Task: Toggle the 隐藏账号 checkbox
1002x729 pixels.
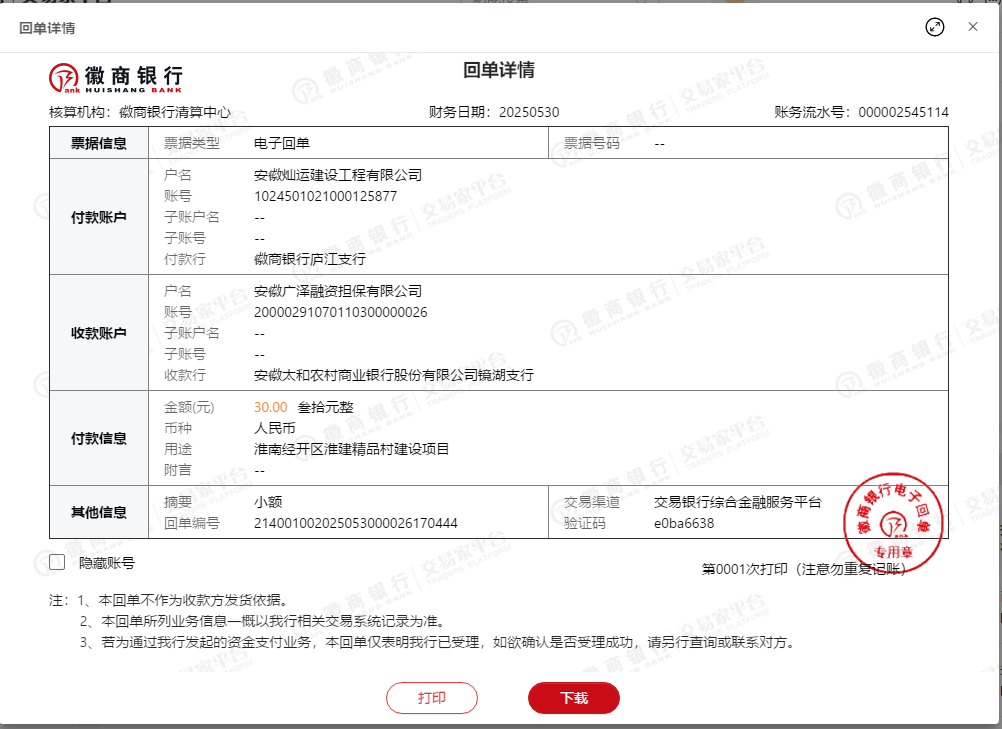Action: [57, 563]
